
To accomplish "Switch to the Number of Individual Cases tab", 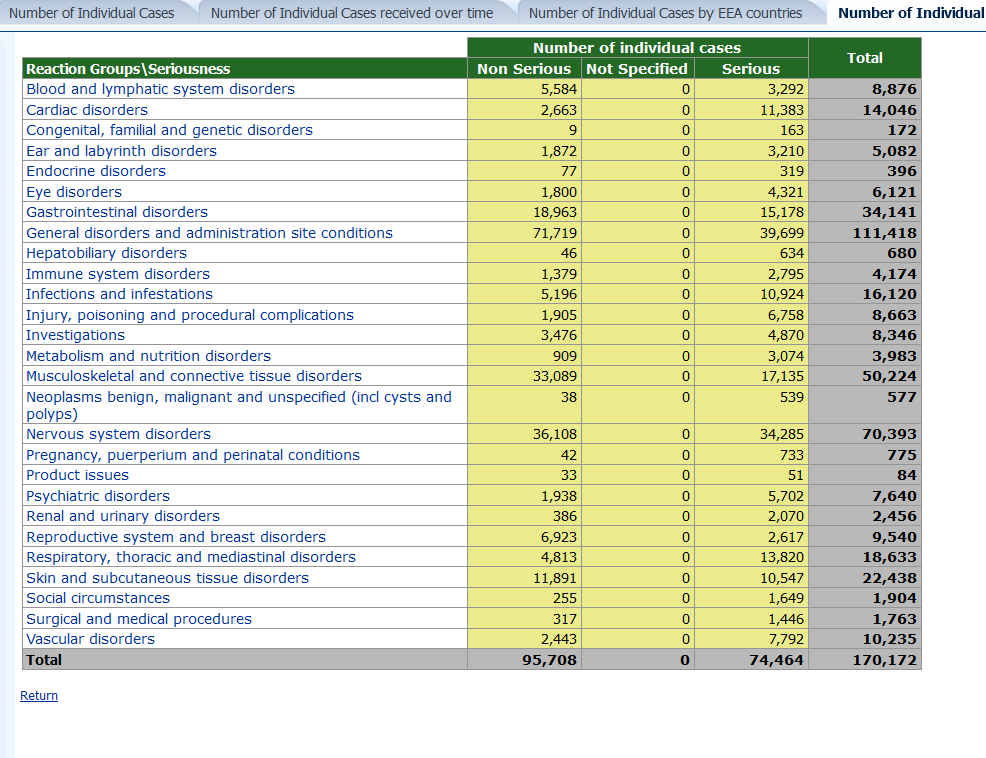I will pos(91,13).
